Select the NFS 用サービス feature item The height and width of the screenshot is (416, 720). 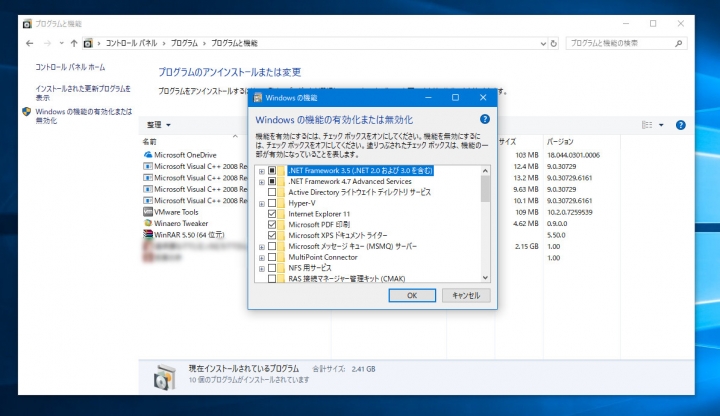click(309, 268)
